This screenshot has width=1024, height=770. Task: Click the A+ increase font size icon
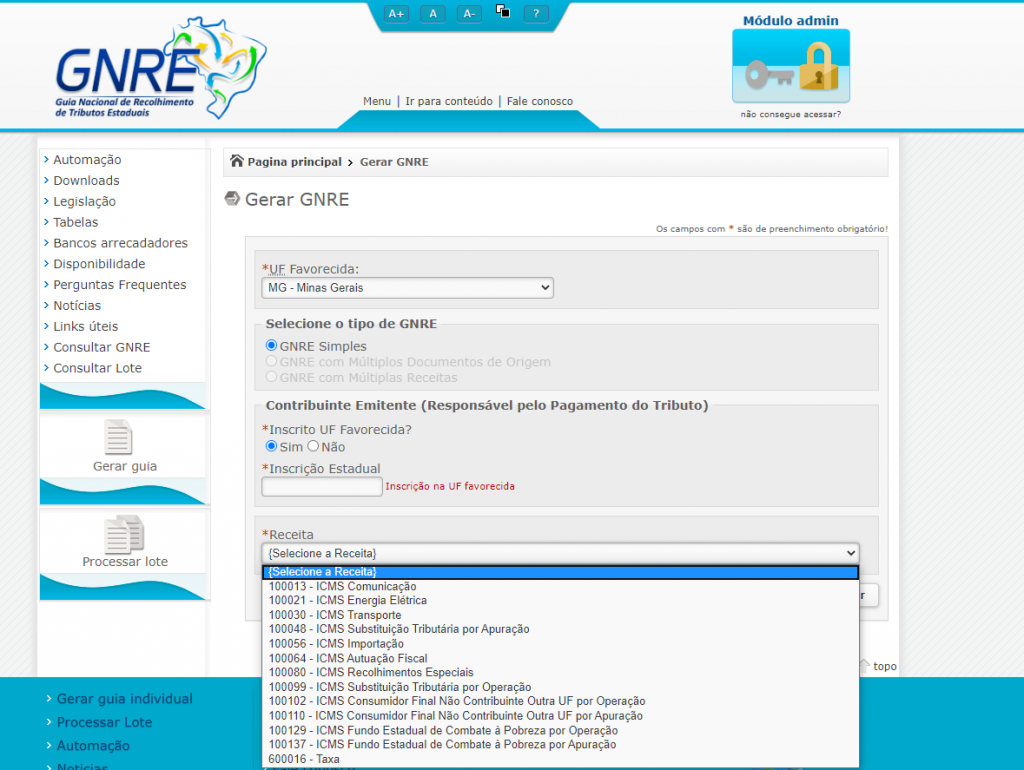point(396,13)
